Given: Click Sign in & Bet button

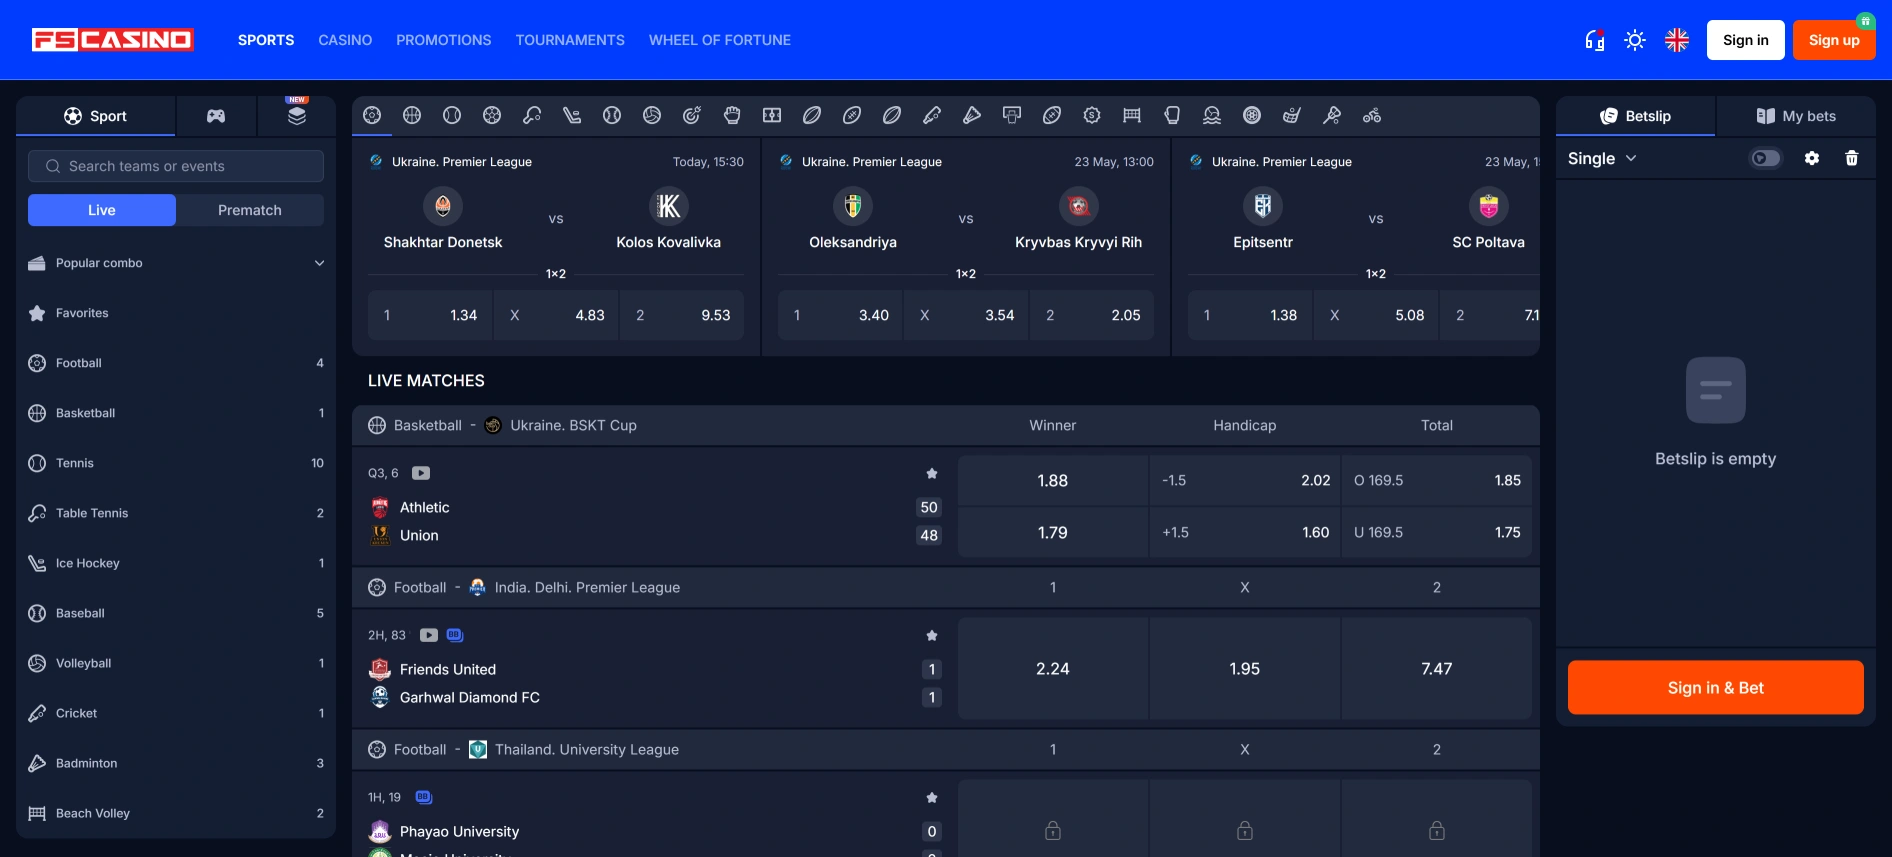Looking at the screenshot, I should (1716, 688).
